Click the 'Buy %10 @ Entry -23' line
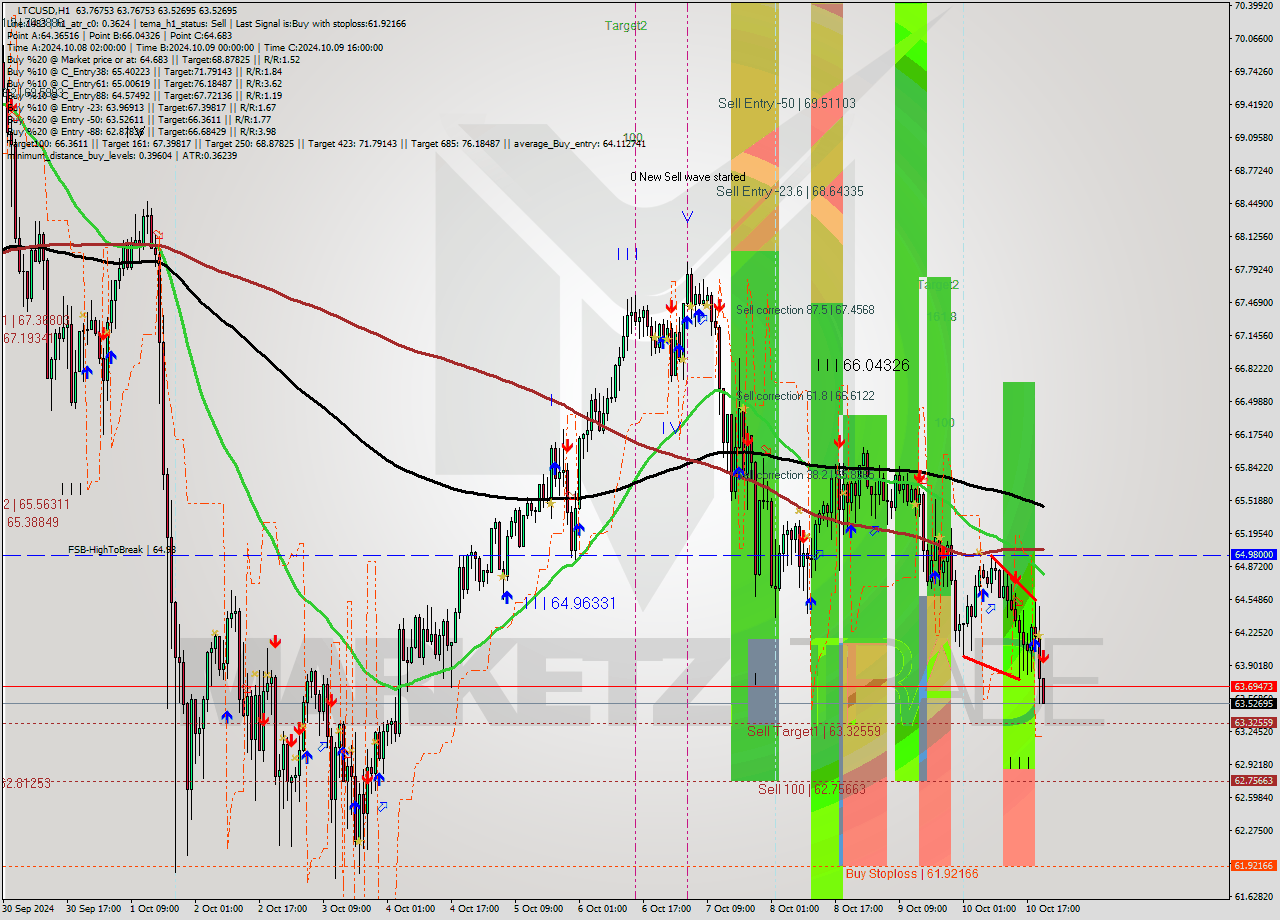The width and height of the screenshot is (1280, 920). click(x=141, y=107)
